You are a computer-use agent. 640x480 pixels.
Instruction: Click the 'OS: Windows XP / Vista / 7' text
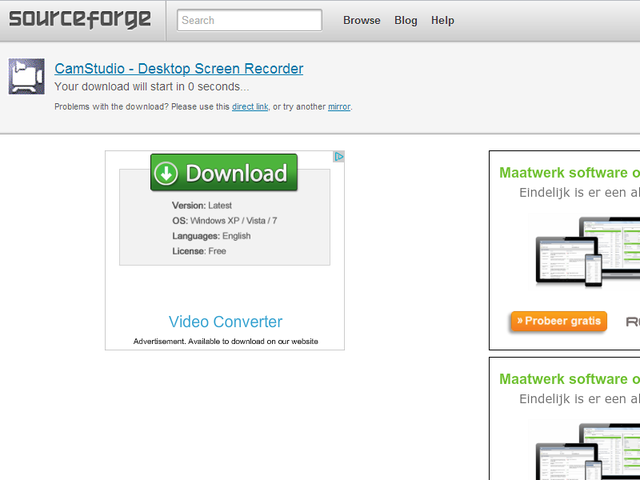pyautogui.click(x=224, y=221)
